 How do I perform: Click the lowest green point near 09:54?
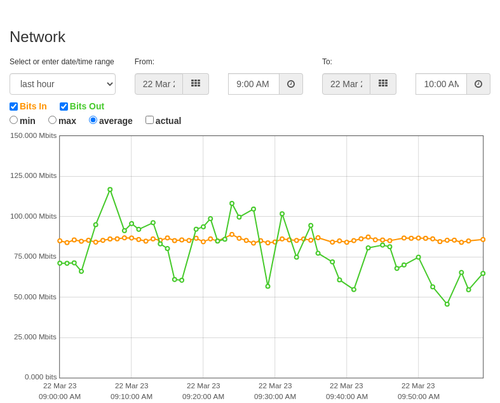tap(447, 304)
